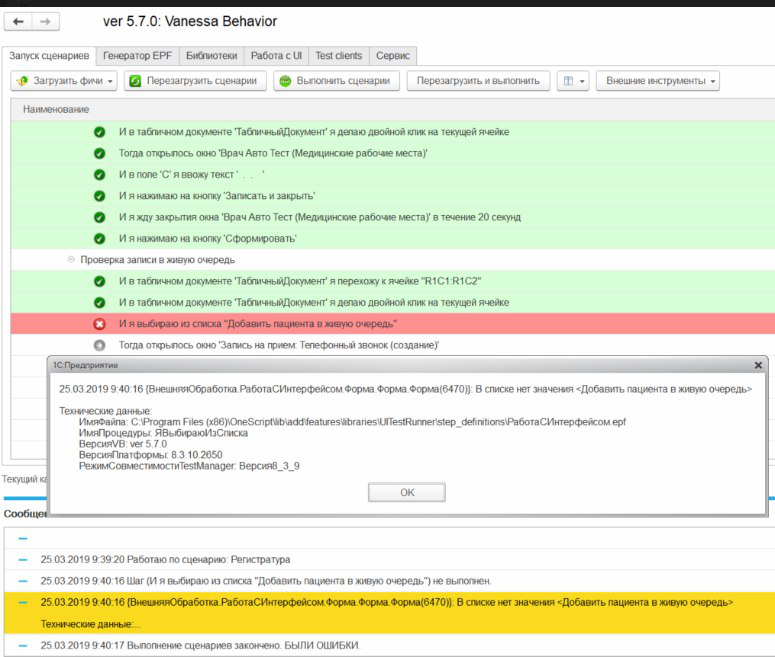The width and height of the screenshot is (775, 657).
Task: Open the table layout icon dropdown
Action: tap(573, 81)
